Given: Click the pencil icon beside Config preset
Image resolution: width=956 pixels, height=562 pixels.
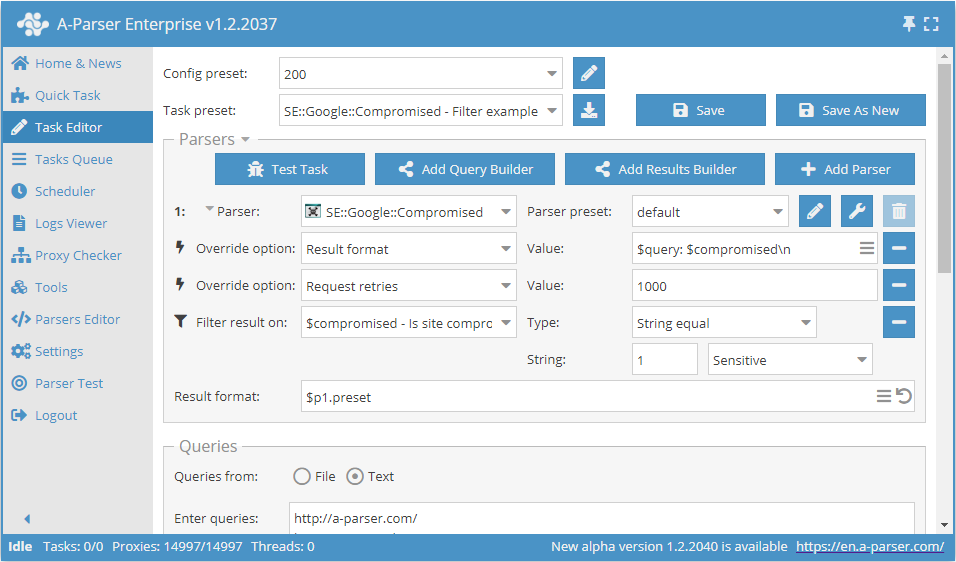Looking at the screenshot, I should coord(589,73).
